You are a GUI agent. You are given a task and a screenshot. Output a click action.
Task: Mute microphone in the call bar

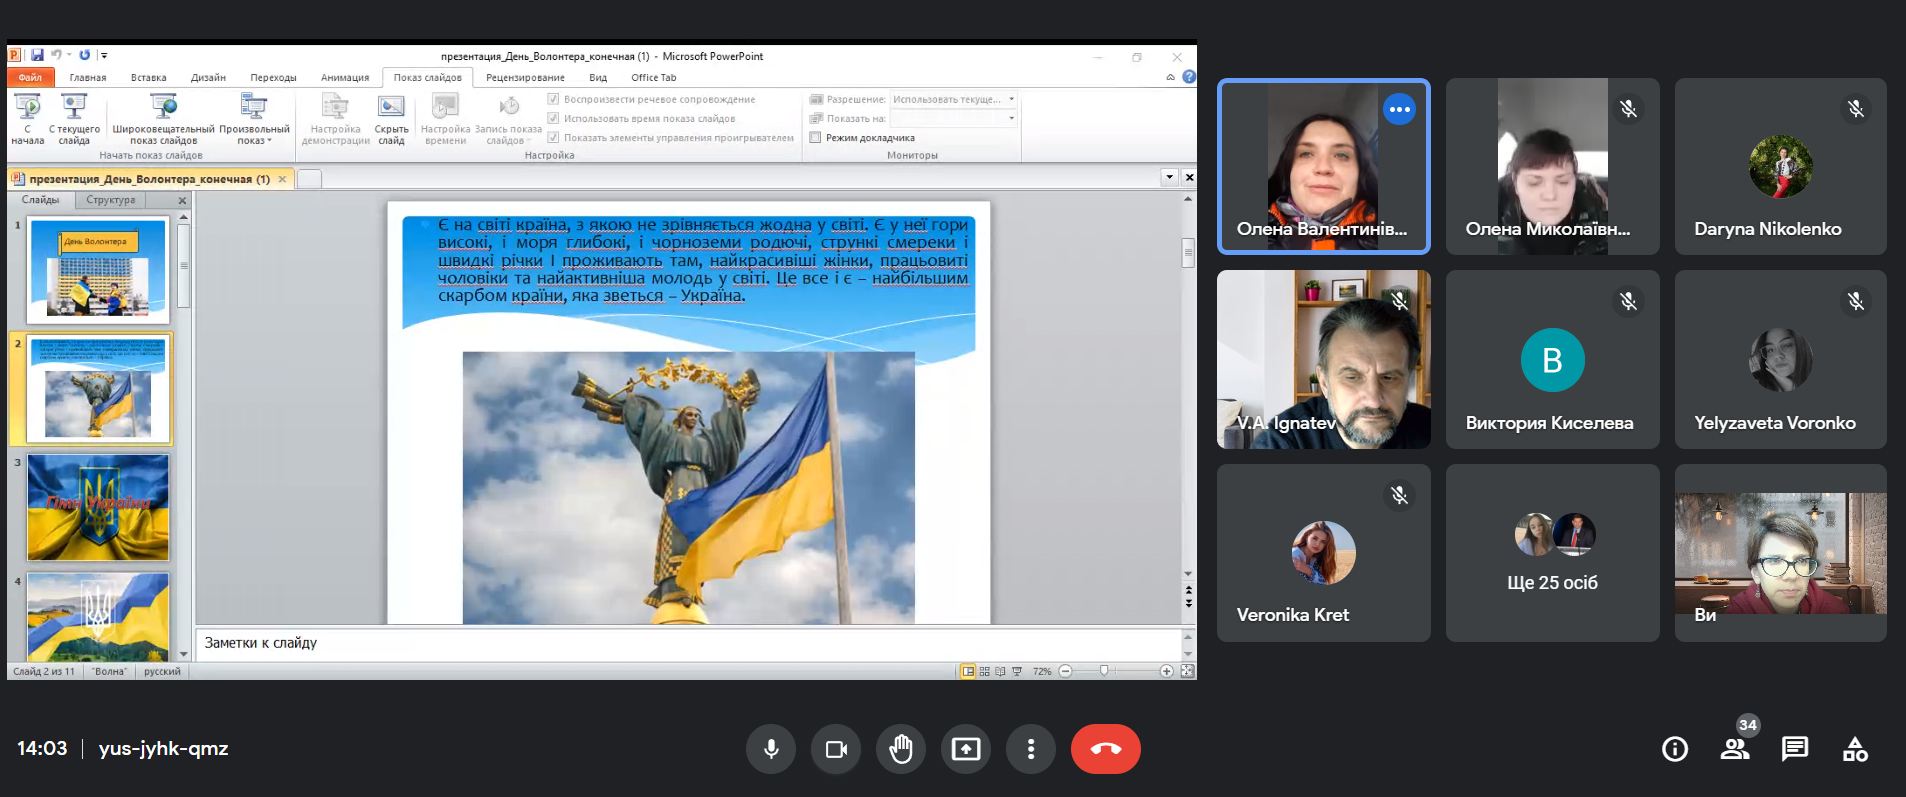click(771, 749)
